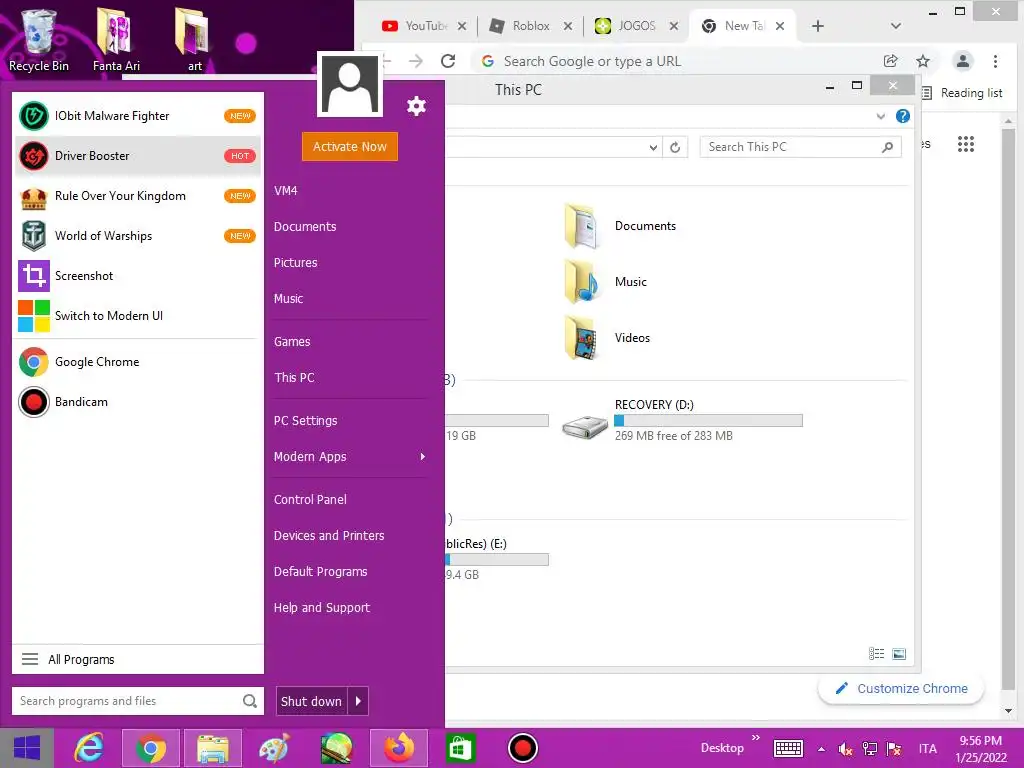
Task: Open All Programs list
Action: point(138,660)
